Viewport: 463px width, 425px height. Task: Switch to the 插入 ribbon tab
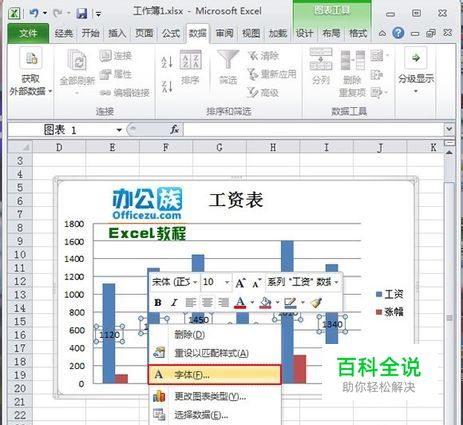[x=117, y=33]
